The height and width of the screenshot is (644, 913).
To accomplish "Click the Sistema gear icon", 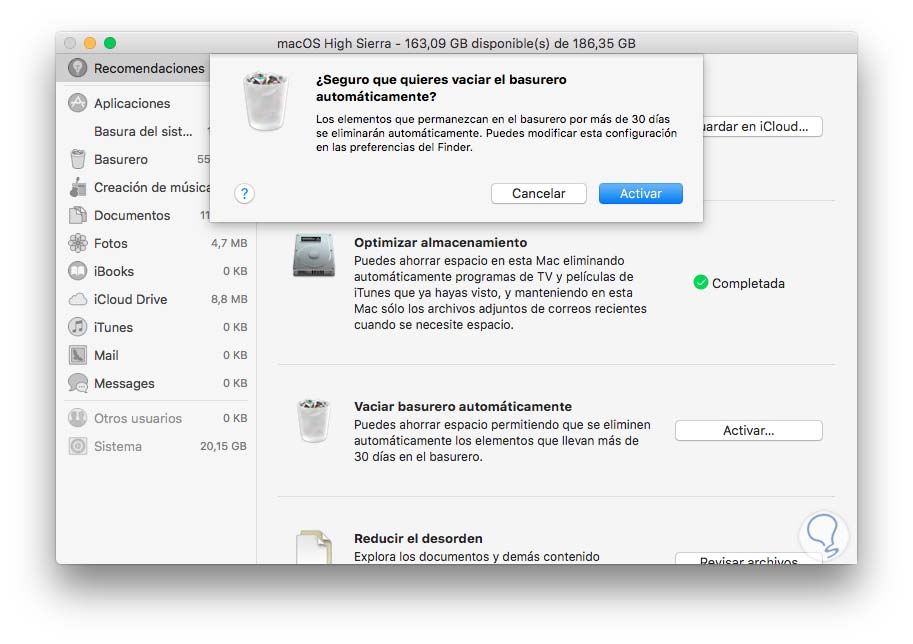I will (x=77, y=446).
